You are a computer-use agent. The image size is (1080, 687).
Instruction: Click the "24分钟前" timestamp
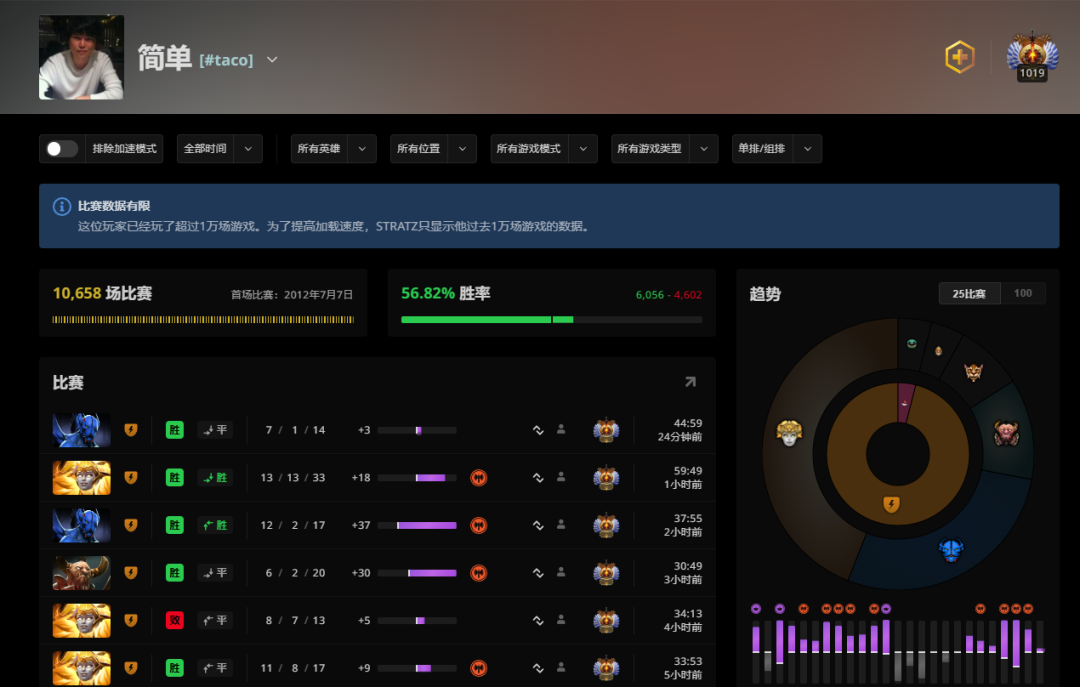(680, 437)
